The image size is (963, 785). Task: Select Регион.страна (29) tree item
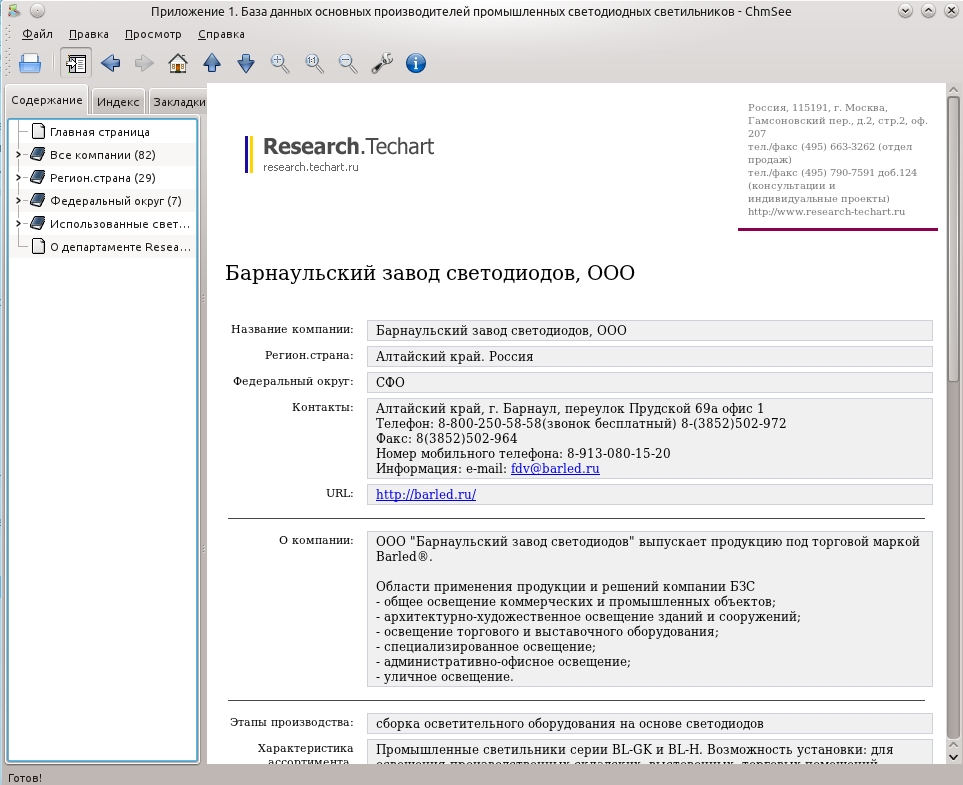103,178
